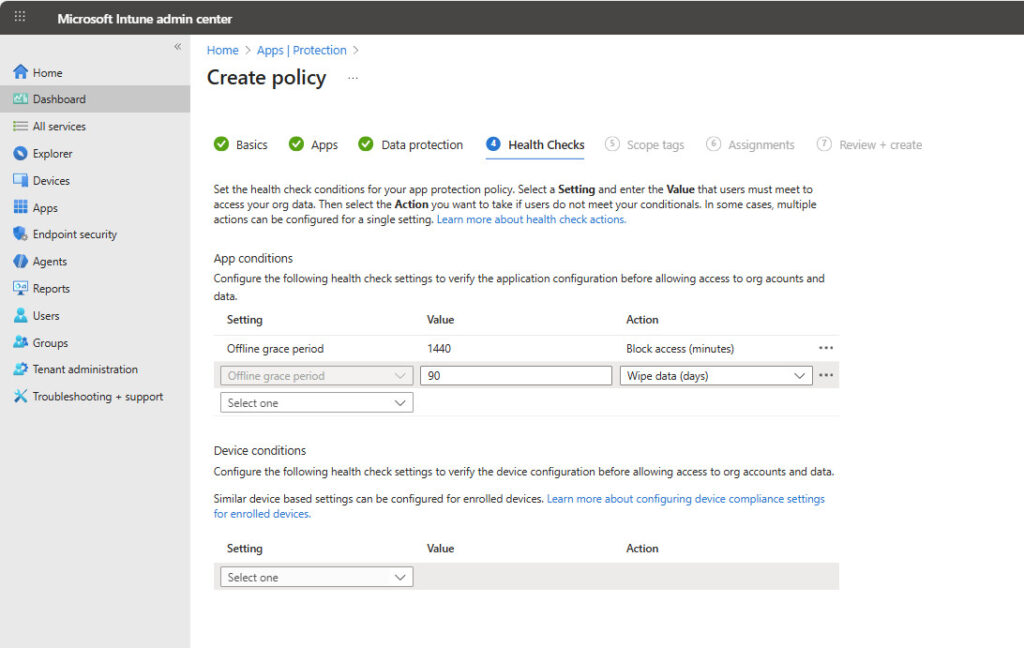Open ellipsis menu next to Create policy title
This screenshot has height=648, width=1024.
click(x=353, y=78)
